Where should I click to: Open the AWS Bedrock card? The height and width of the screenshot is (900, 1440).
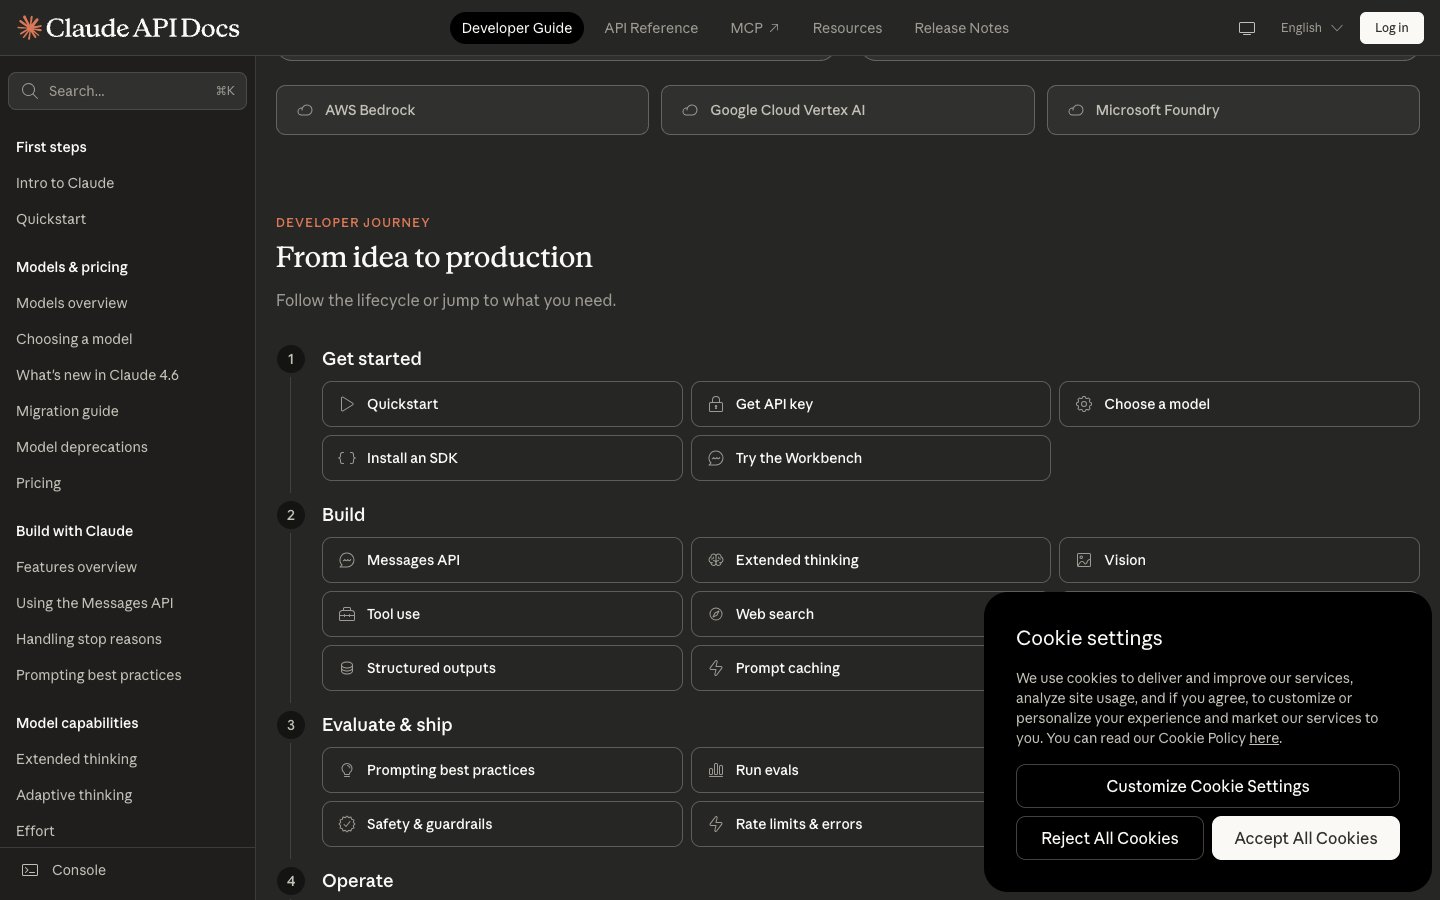pyautogui.click(x=462, y=110)
